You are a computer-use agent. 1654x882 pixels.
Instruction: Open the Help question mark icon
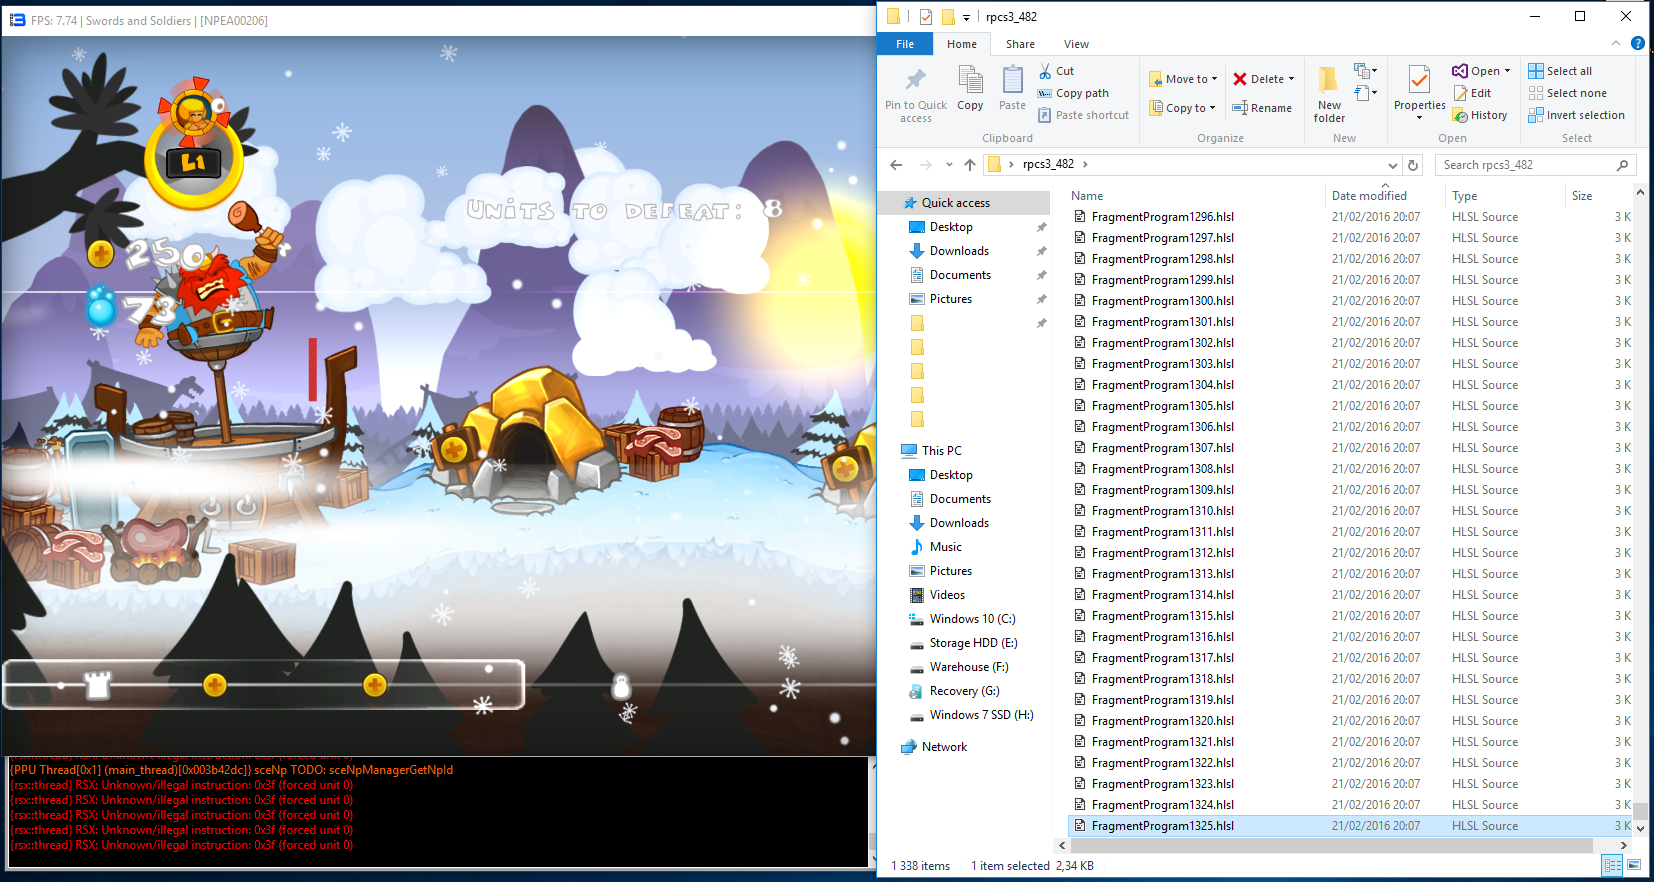pyautogui.click(x=1637, y=43)
